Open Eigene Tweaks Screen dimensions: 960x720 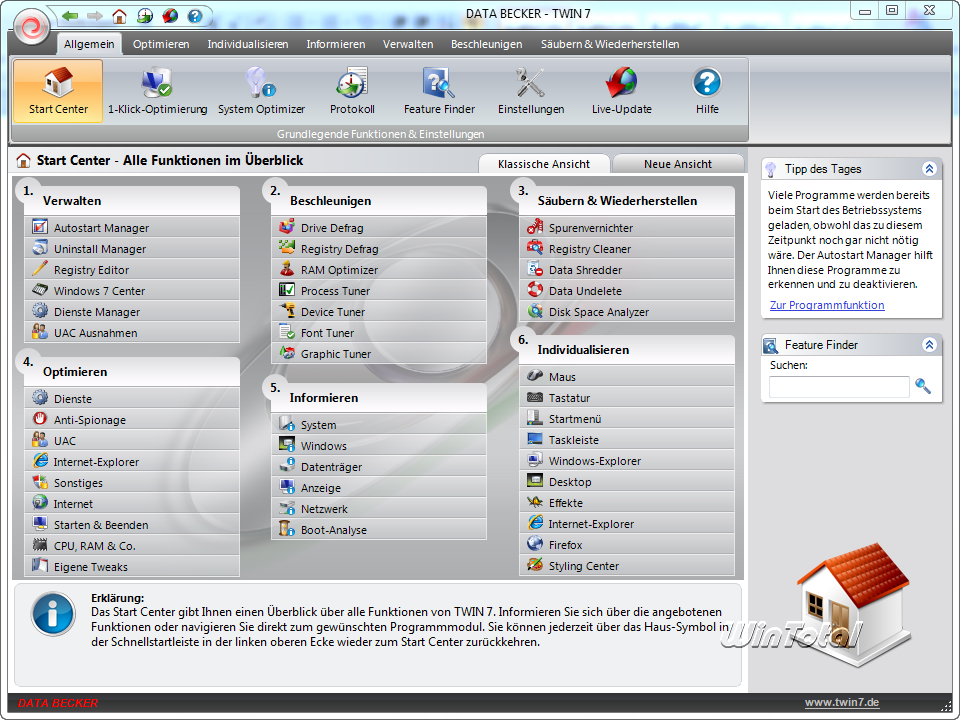(x=132, y=566)
